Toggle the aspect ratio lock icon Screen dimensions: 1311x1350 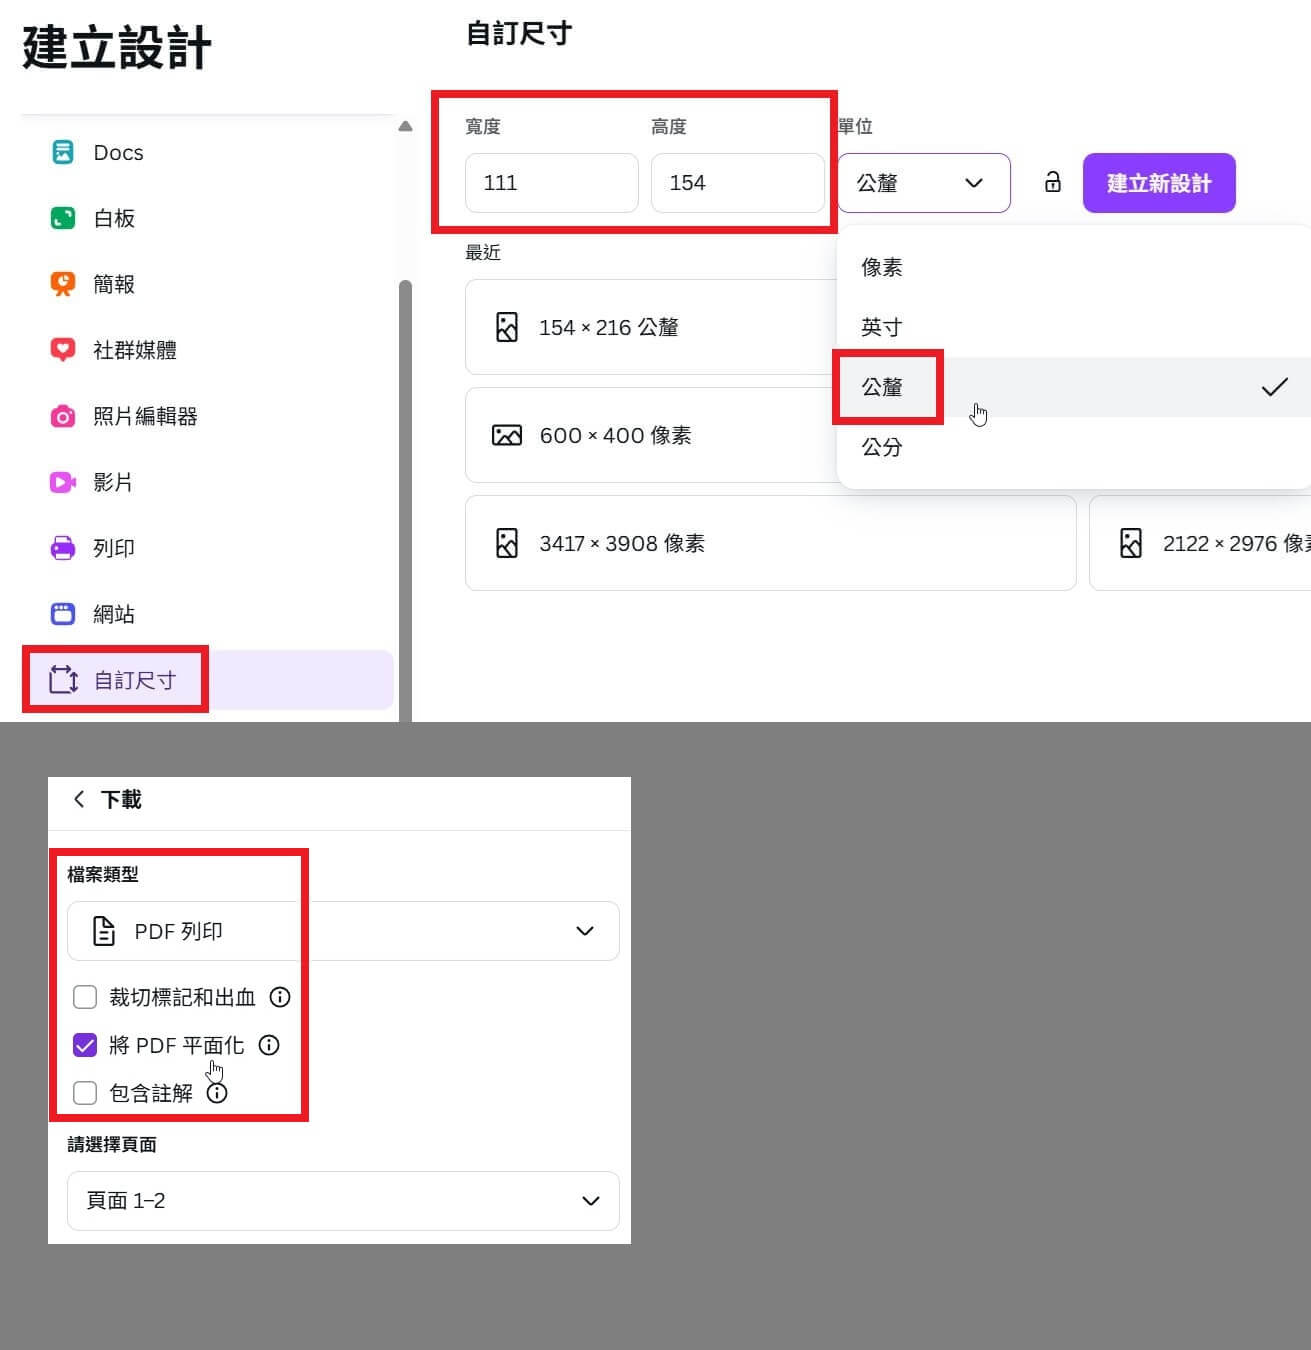(1052, 182)
